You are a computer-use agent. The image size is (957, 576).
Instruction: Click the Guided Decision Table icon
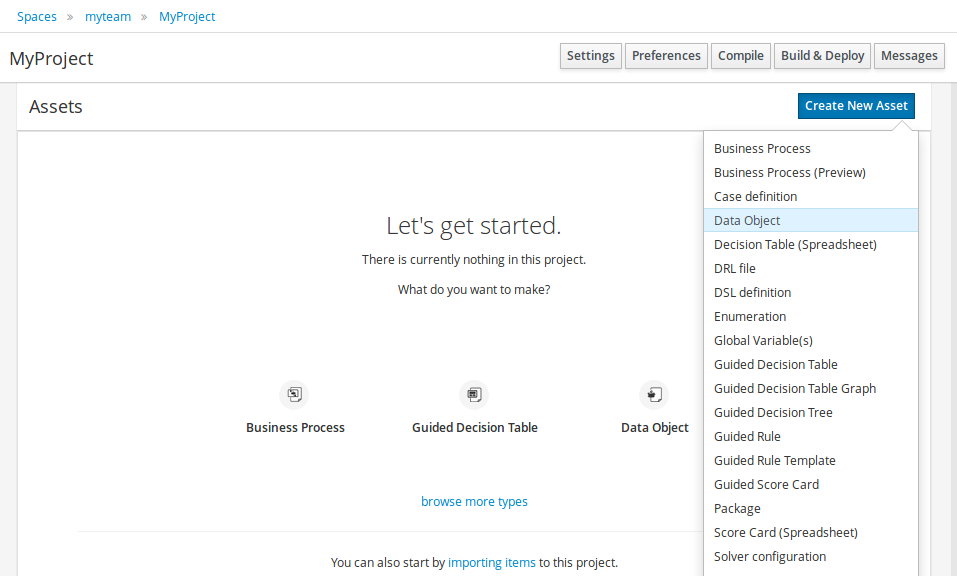pos(474,394)
